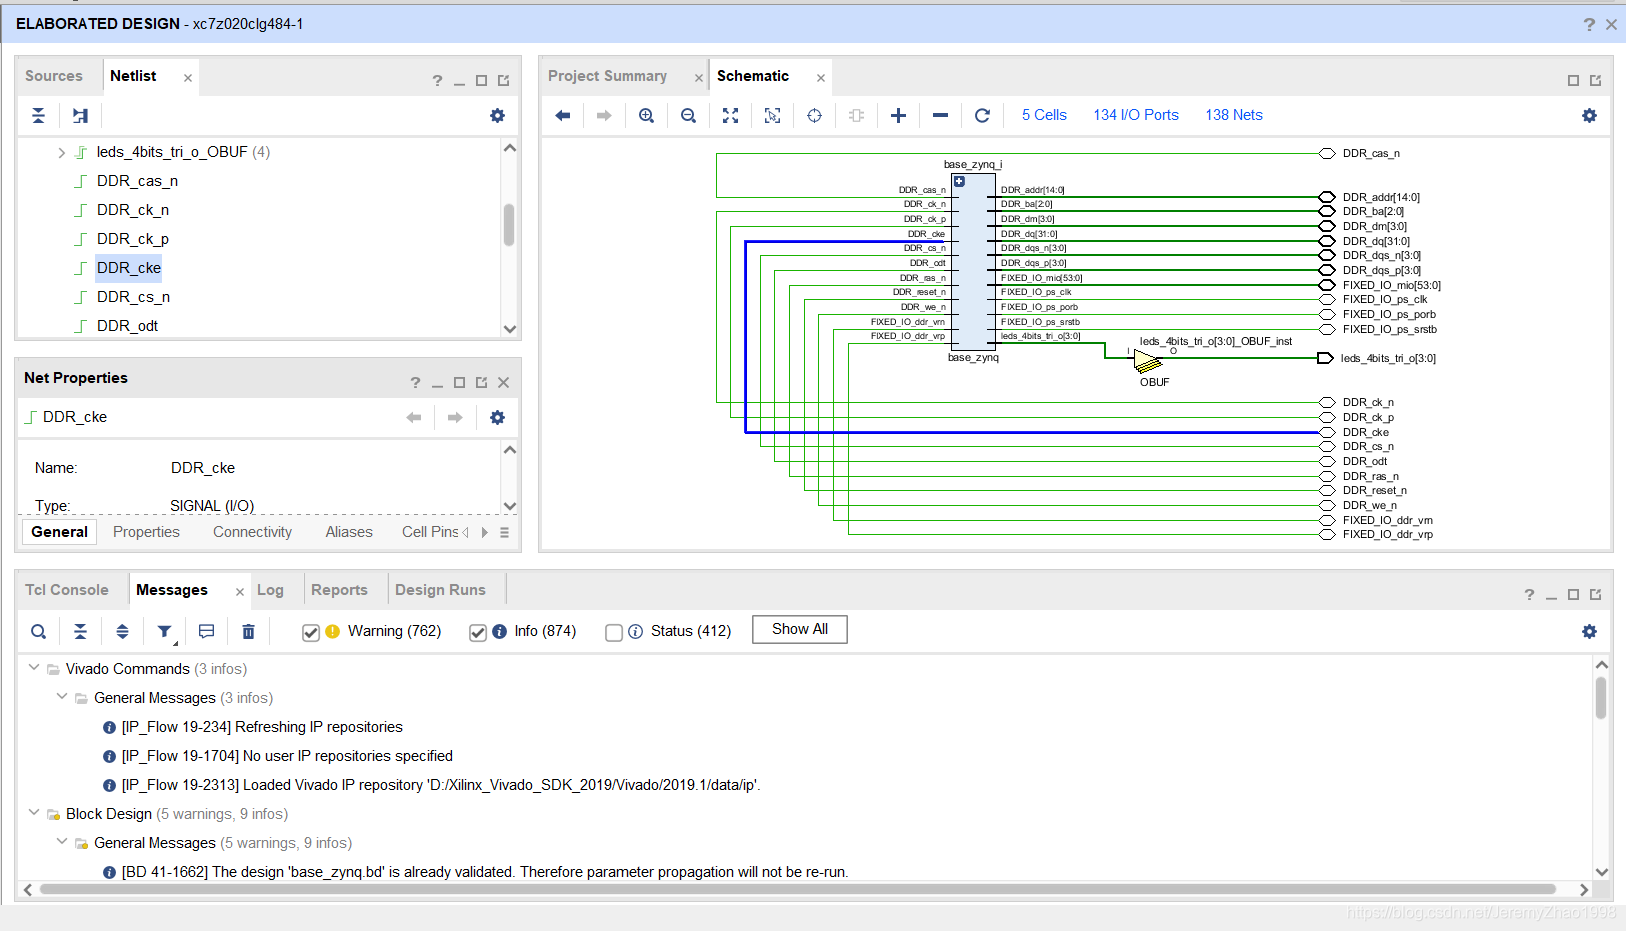1626x931 pixels.
Task: Collapse Block Design message group
Action: coord(34,813)
